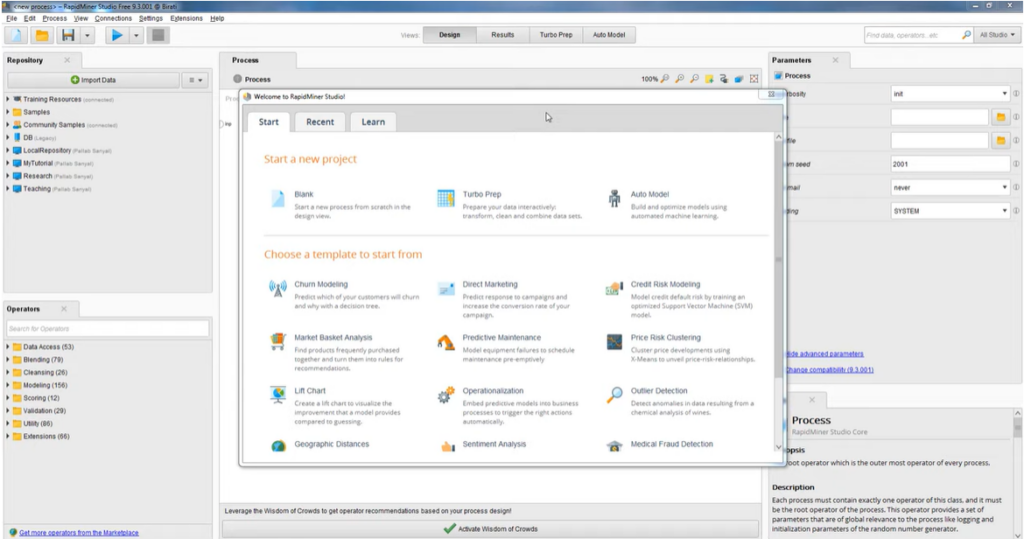Open the All Studio search scope dropdown
Screen dimensions: 1024x539
(x=997, y=35)
